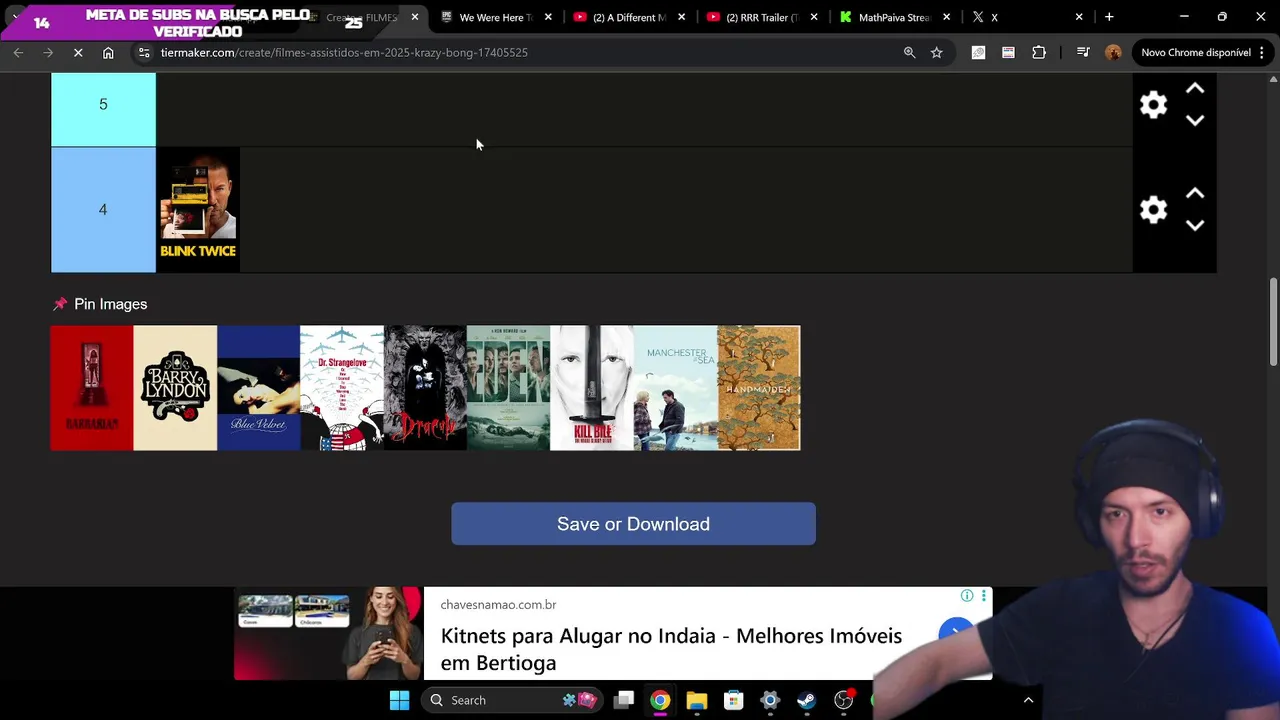Select the Manchester by the Sea poster

pos(675,388)
